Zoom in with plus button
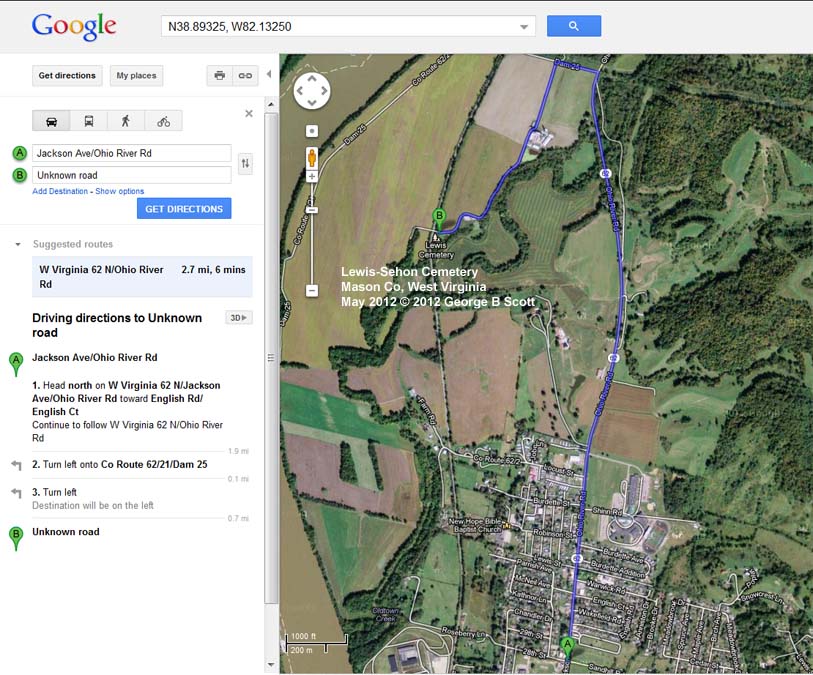 312,177
